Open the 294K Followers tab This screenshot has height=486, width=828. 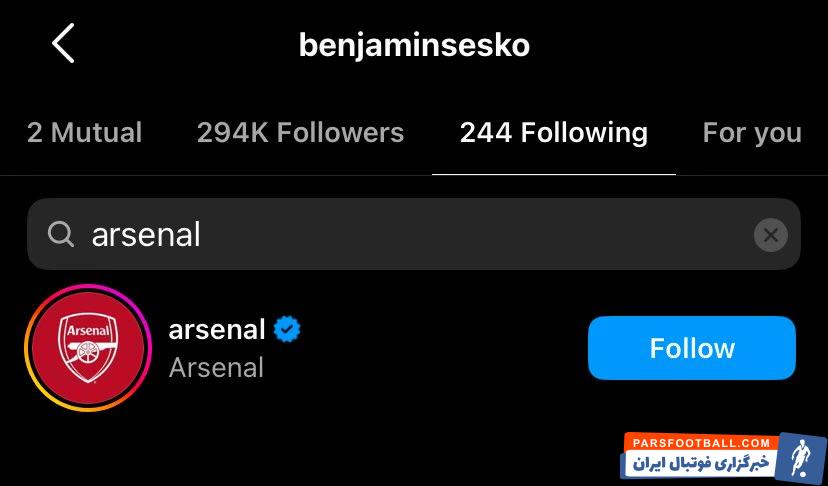[x=300, y=133]
